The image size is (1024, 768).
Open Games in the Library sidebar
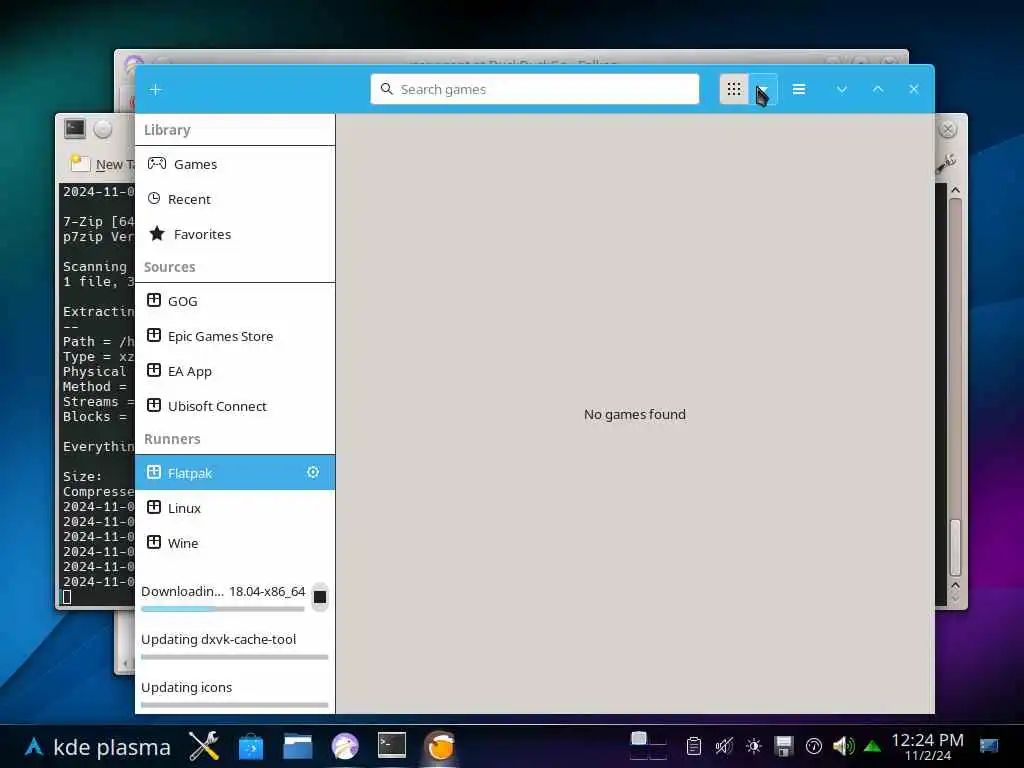235,164
